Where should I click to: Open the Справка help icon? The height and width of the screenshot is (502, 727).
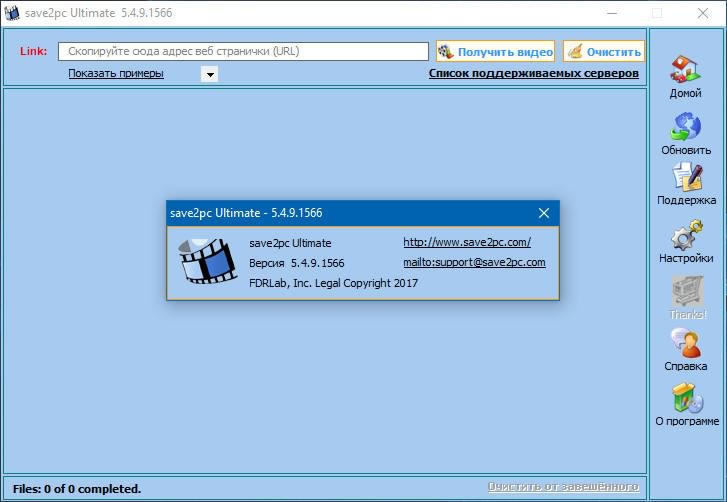click(x=686, y=343)
